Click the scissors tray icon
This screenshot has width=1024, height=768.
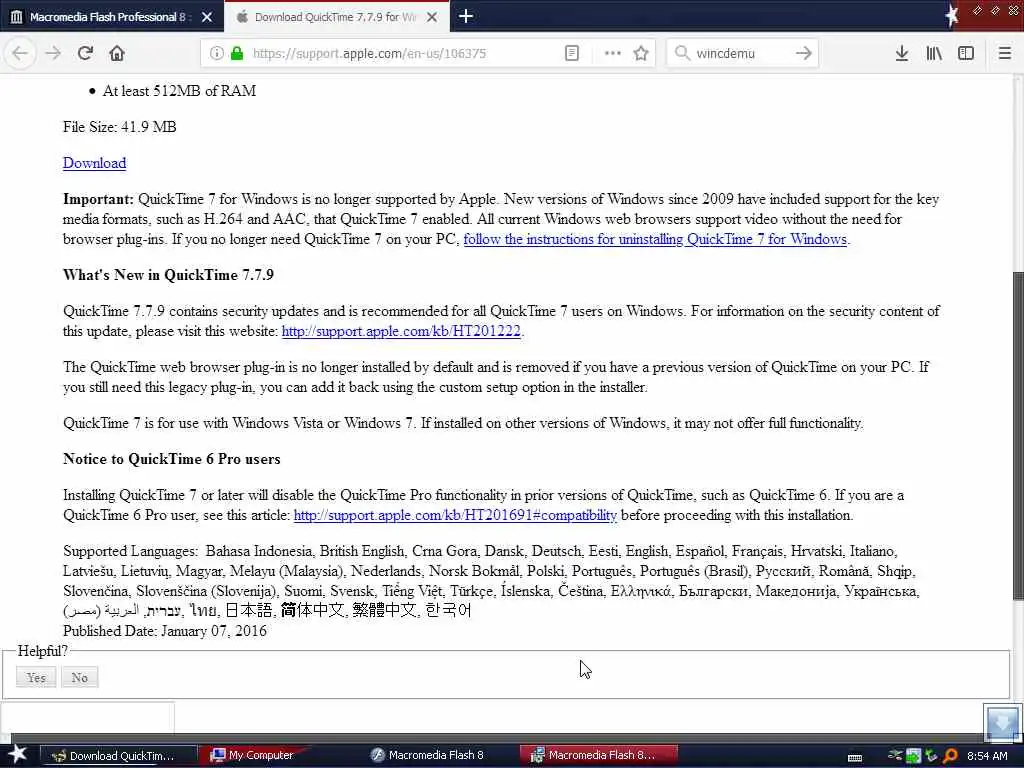(895, 756)
